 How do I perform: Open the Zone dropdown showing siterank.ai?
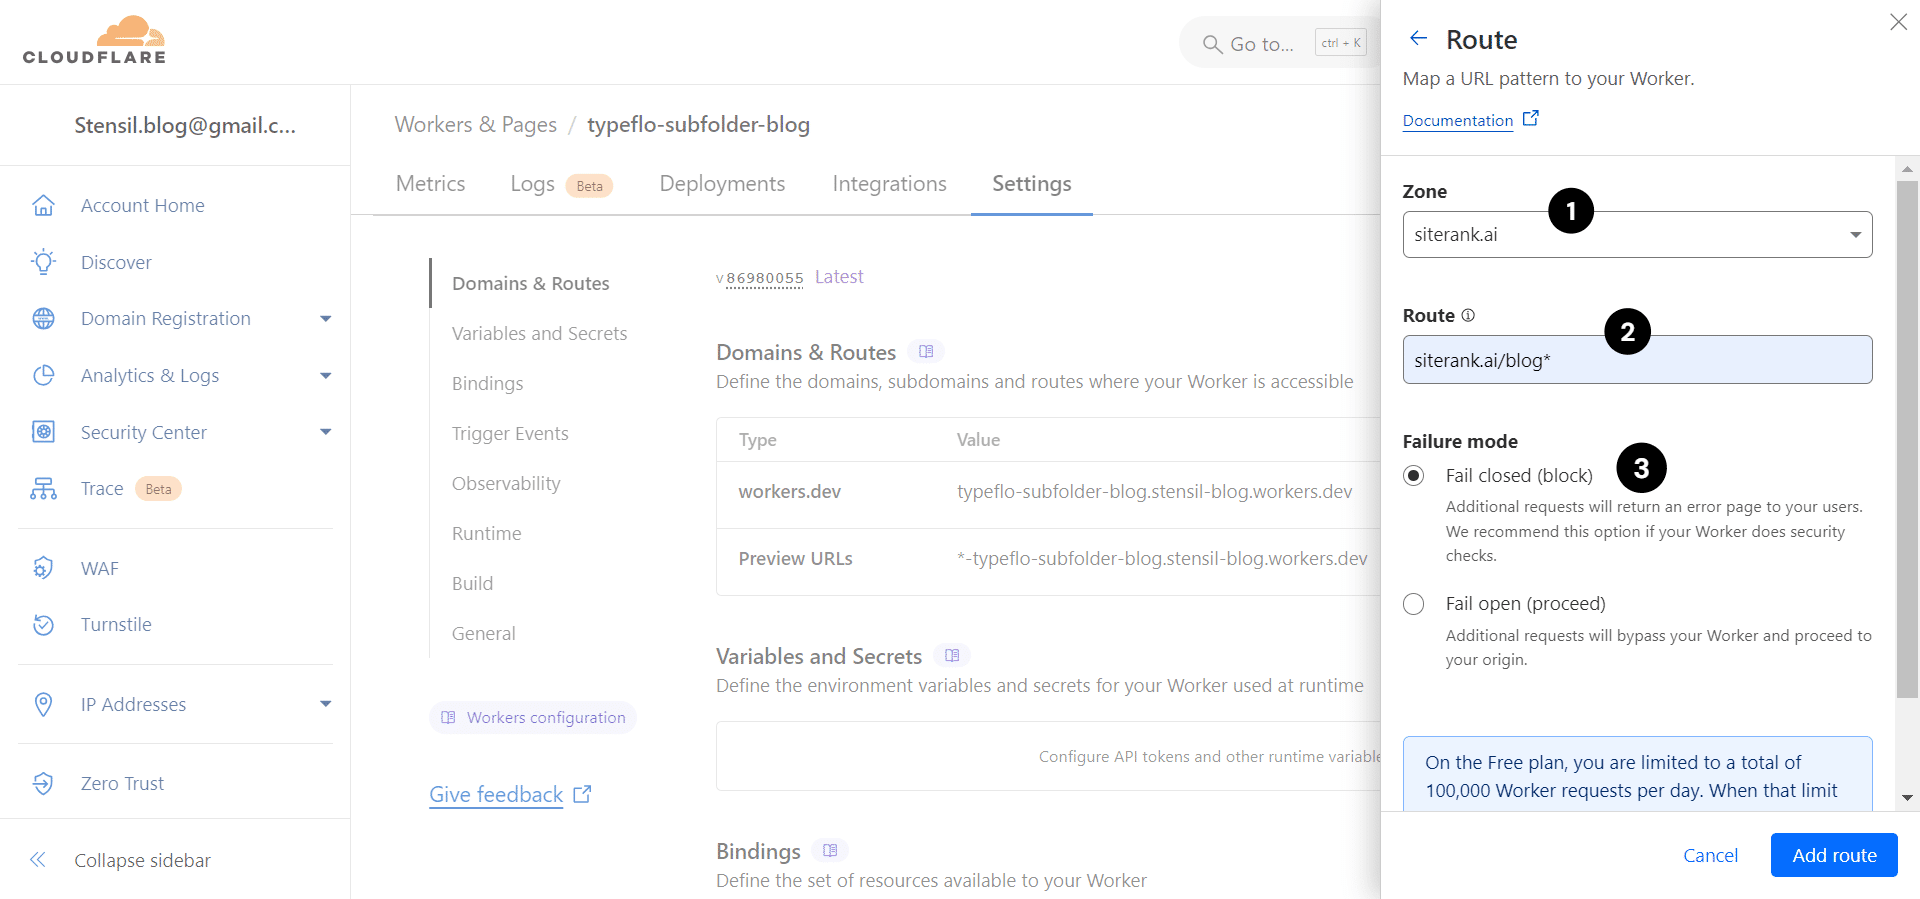tap(1637, 235)
